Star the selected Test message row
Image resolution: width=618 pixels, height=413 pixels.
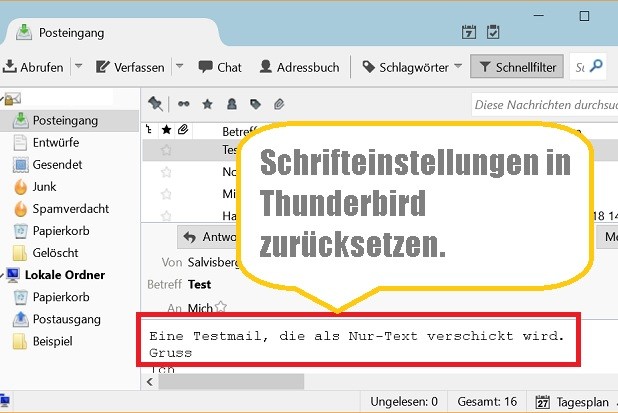coord(166,150)
